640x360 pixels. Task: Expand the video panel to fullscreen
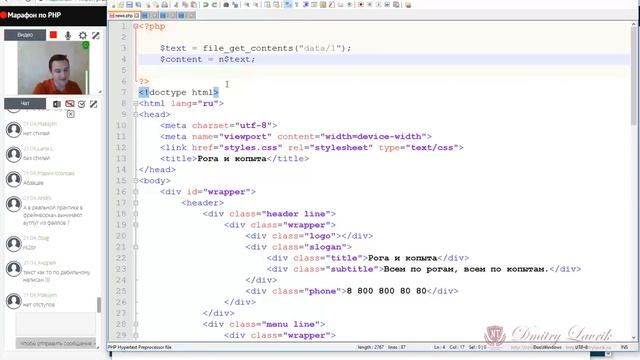pos(96,36)
